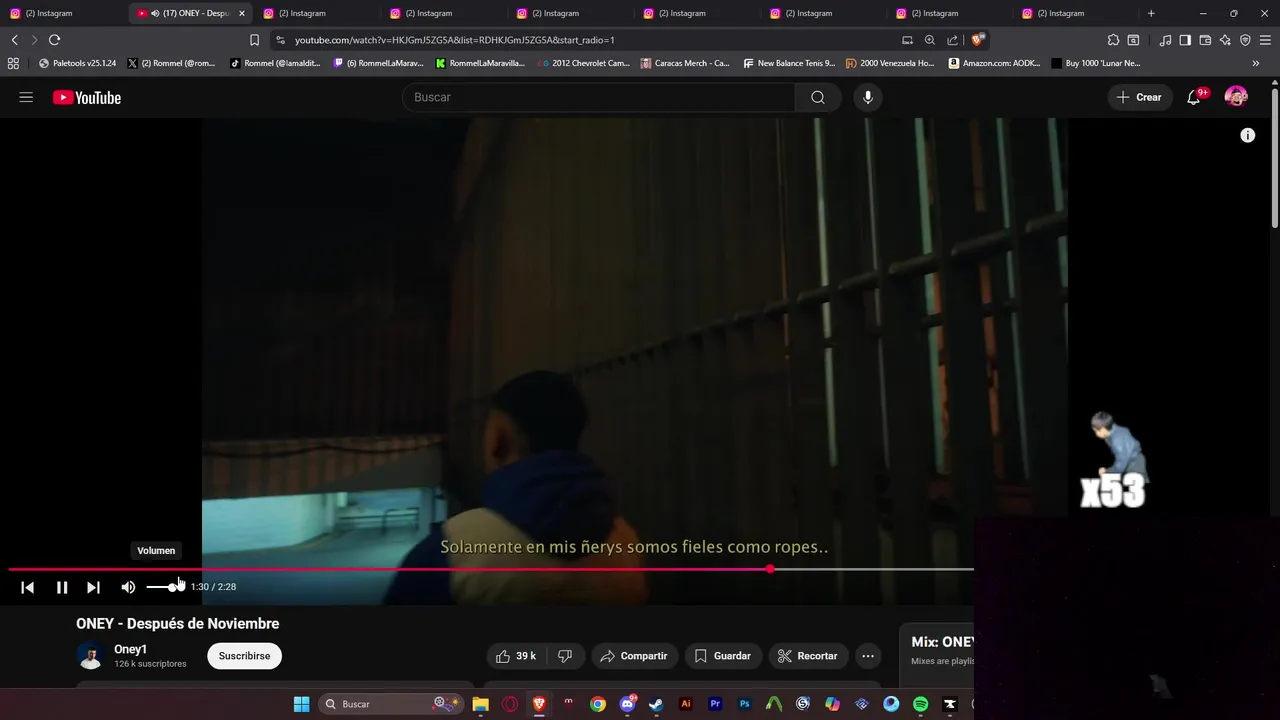1280x720 pixels.
Task: Open the YouTube hamburger guide menu
Action: click(26, 97)
